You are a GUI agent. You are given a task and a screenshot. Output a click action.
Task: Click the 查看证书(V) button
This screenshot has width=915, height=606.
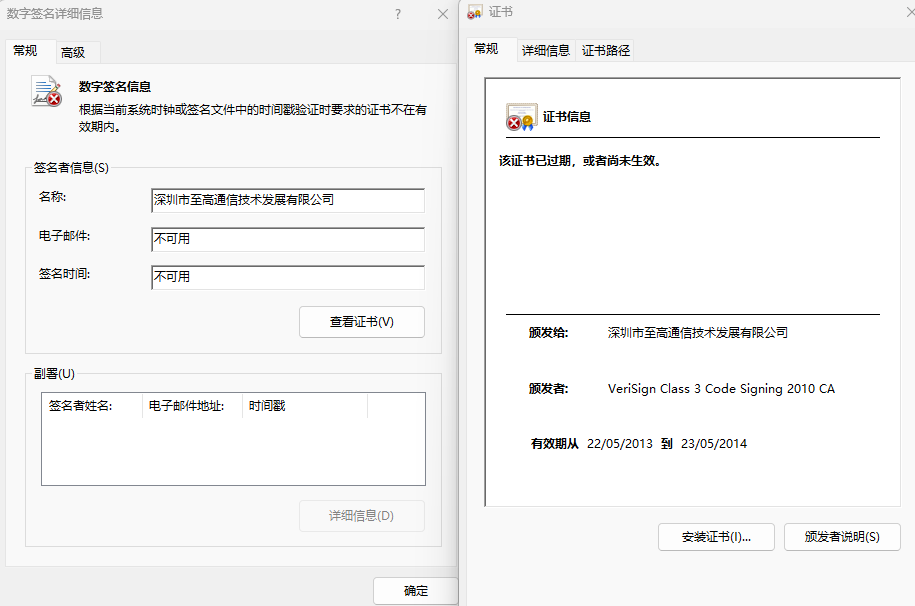(x=362, y=322)
